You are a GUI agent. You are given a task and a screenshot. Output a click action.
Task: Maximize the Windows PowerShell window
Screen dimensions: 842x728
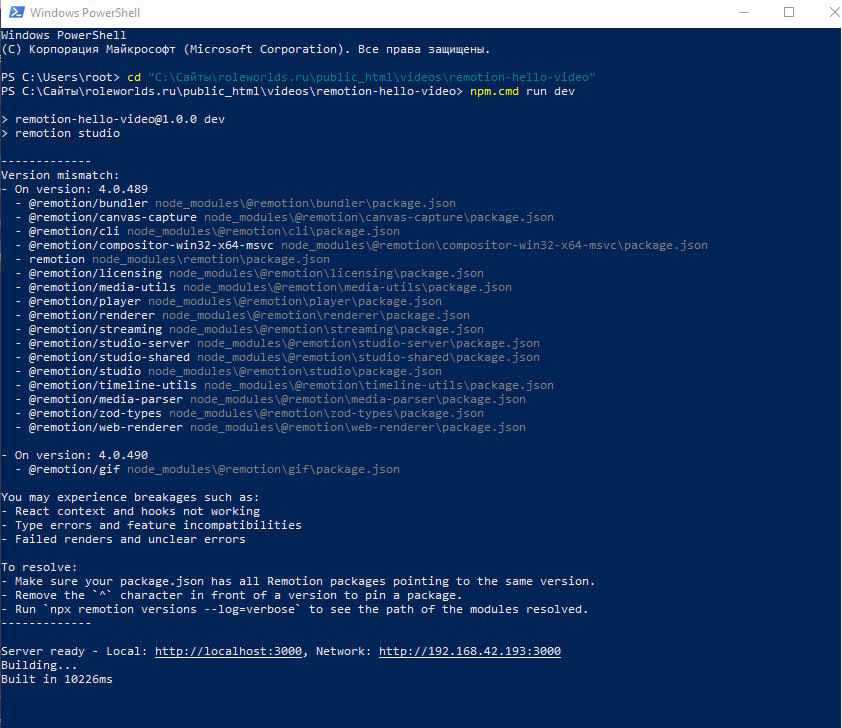[x=789, y=12]
